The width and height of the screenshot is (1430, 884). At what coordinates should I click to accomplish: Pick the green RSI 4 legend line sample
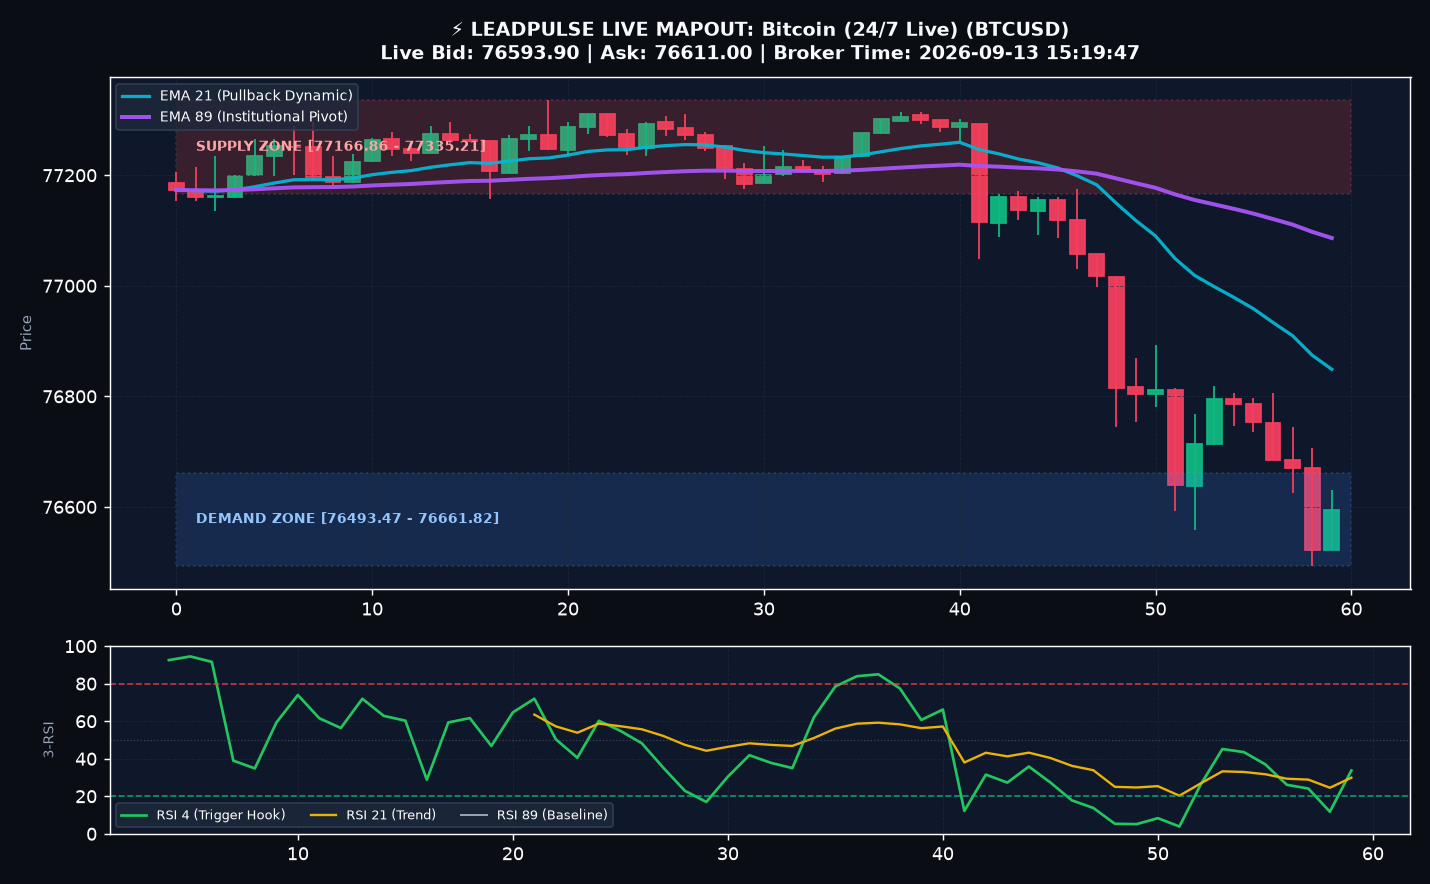tap(134, 815)
